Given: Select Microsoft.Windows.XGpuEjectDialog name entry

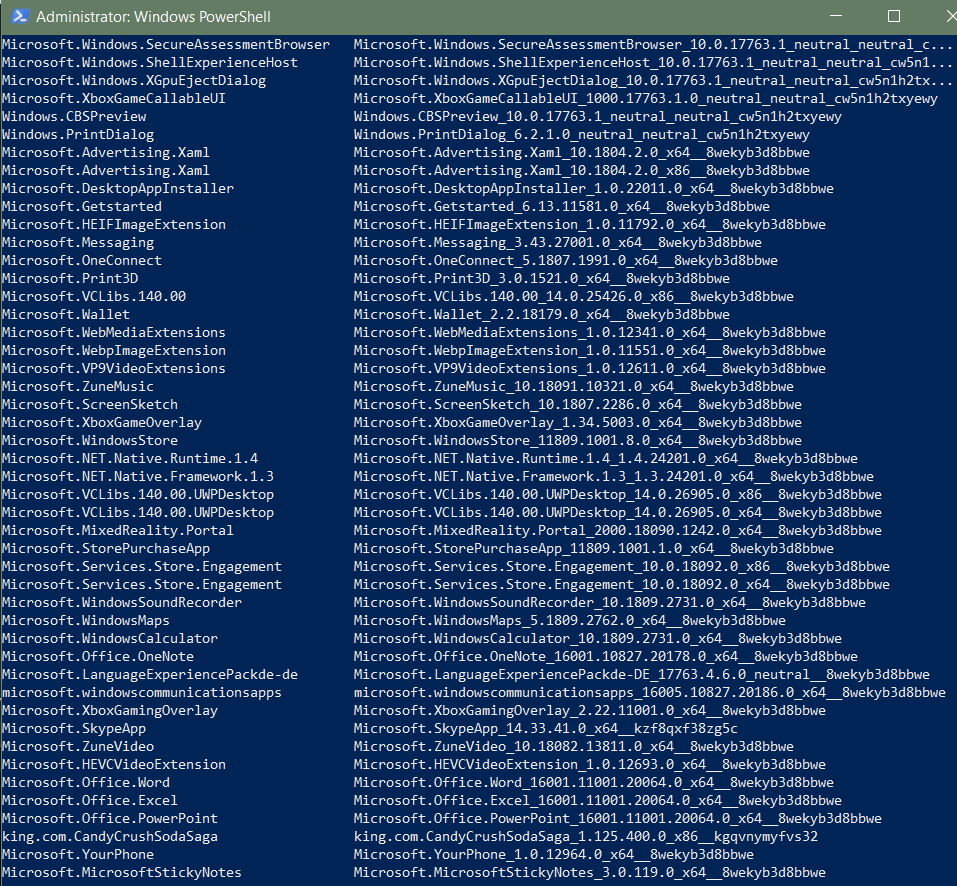Looking at the screenshot, I should coord(134,81).
